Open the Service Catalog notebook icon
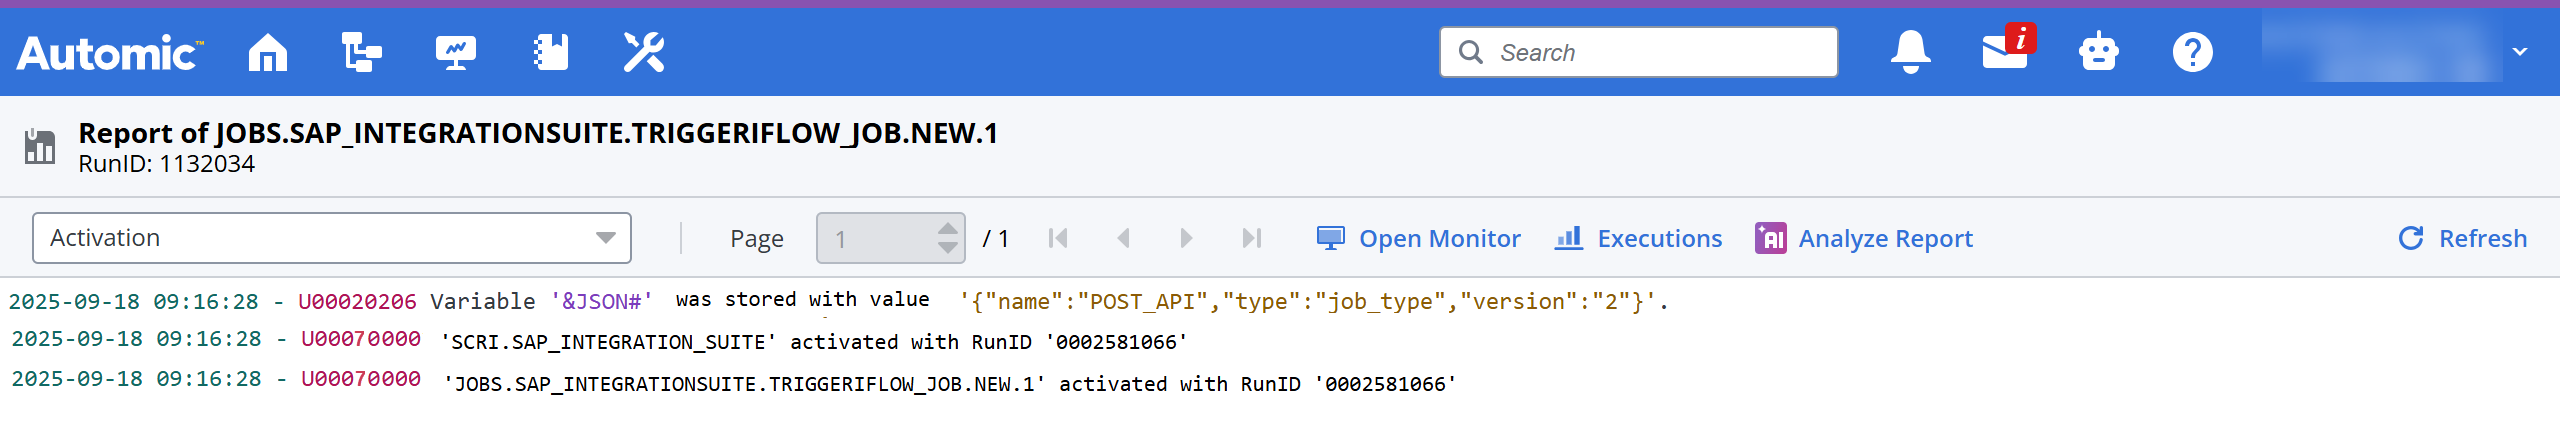This screenshot has height=430, width=2560. (551, 52)
